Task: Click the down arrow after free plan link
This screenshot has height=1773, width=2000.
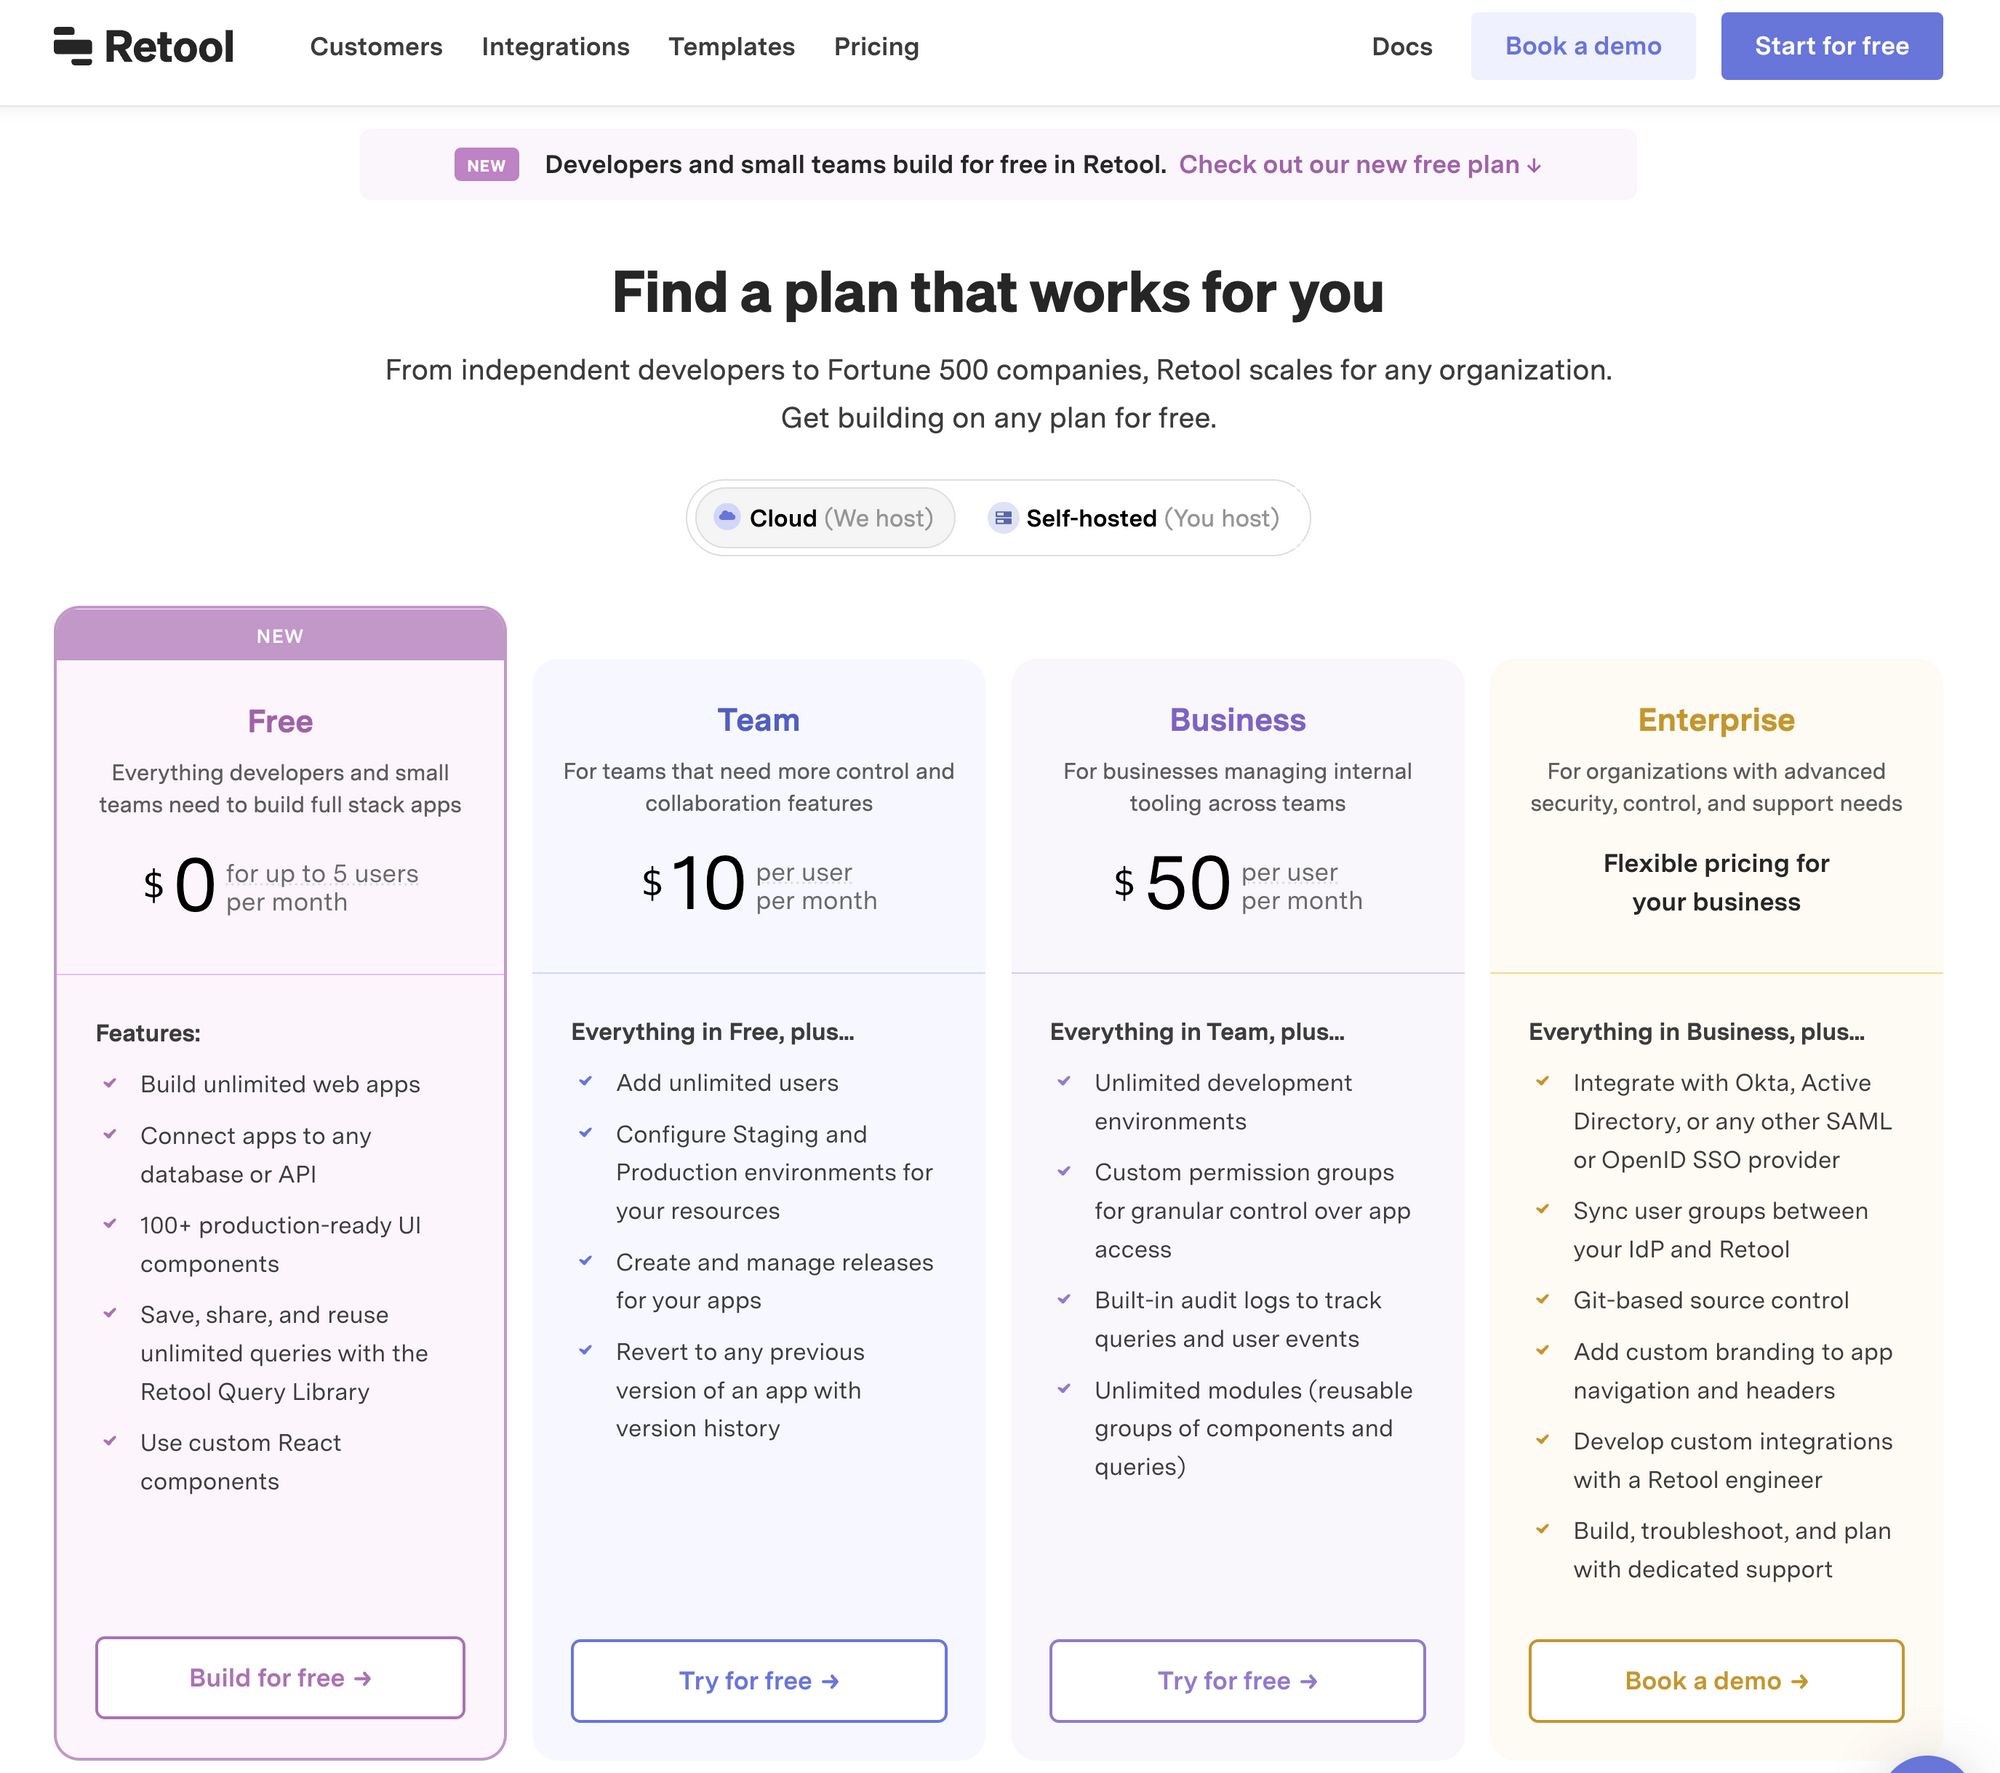Action: click(1534, 166)
